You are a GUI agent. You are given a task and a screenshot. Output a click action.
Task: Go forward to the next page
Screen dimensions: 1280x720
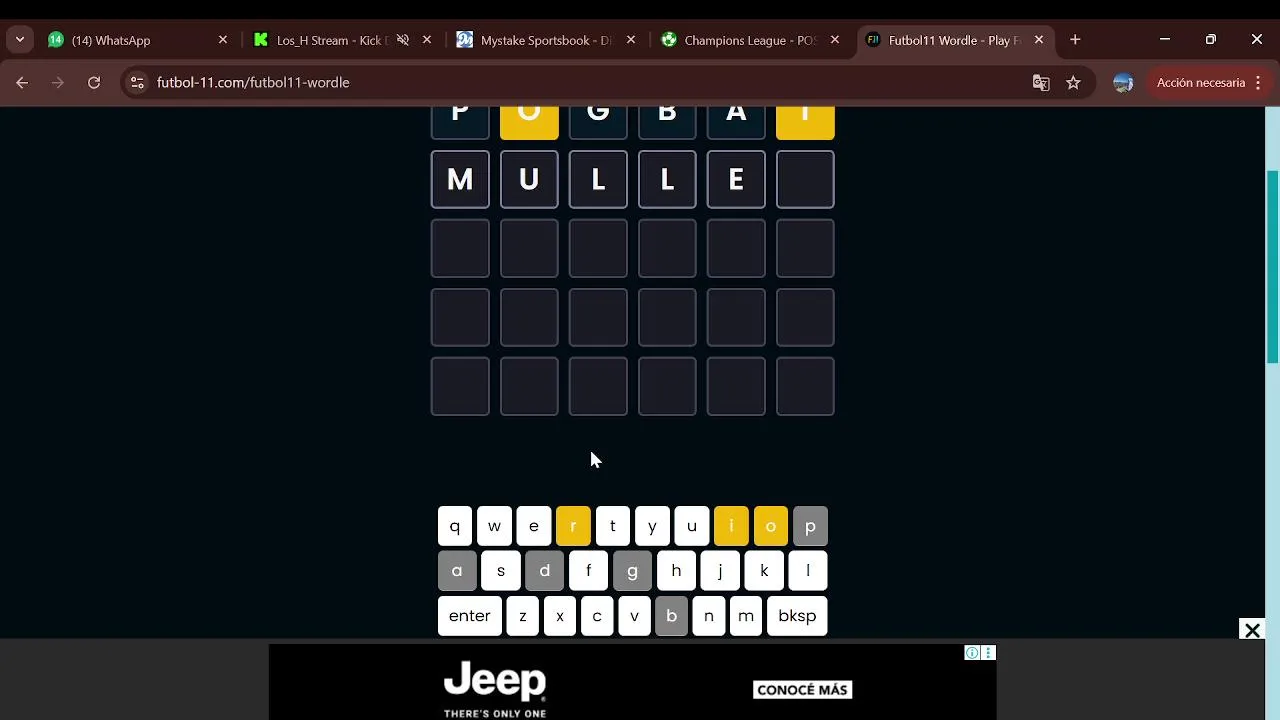(x=58, y=83)
